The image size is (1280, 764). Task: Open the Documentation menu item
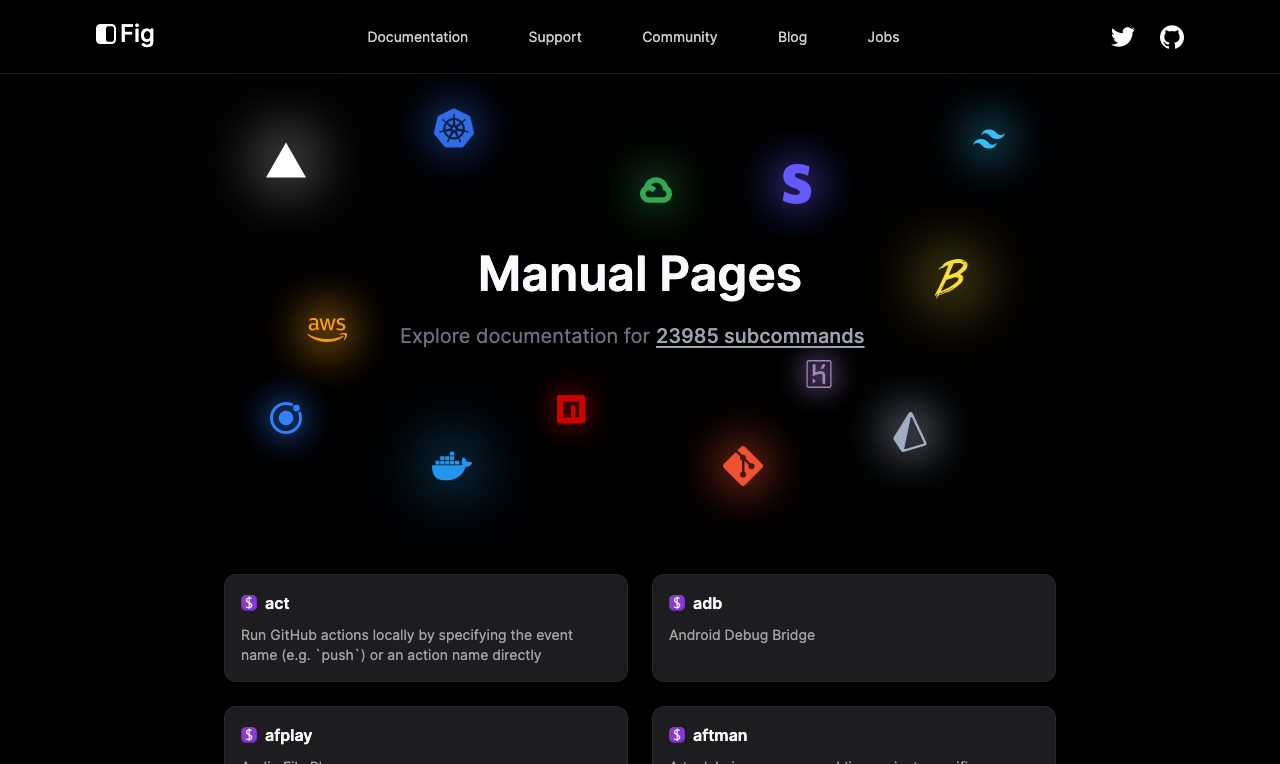pyautogui.click(x=417, y=37)
